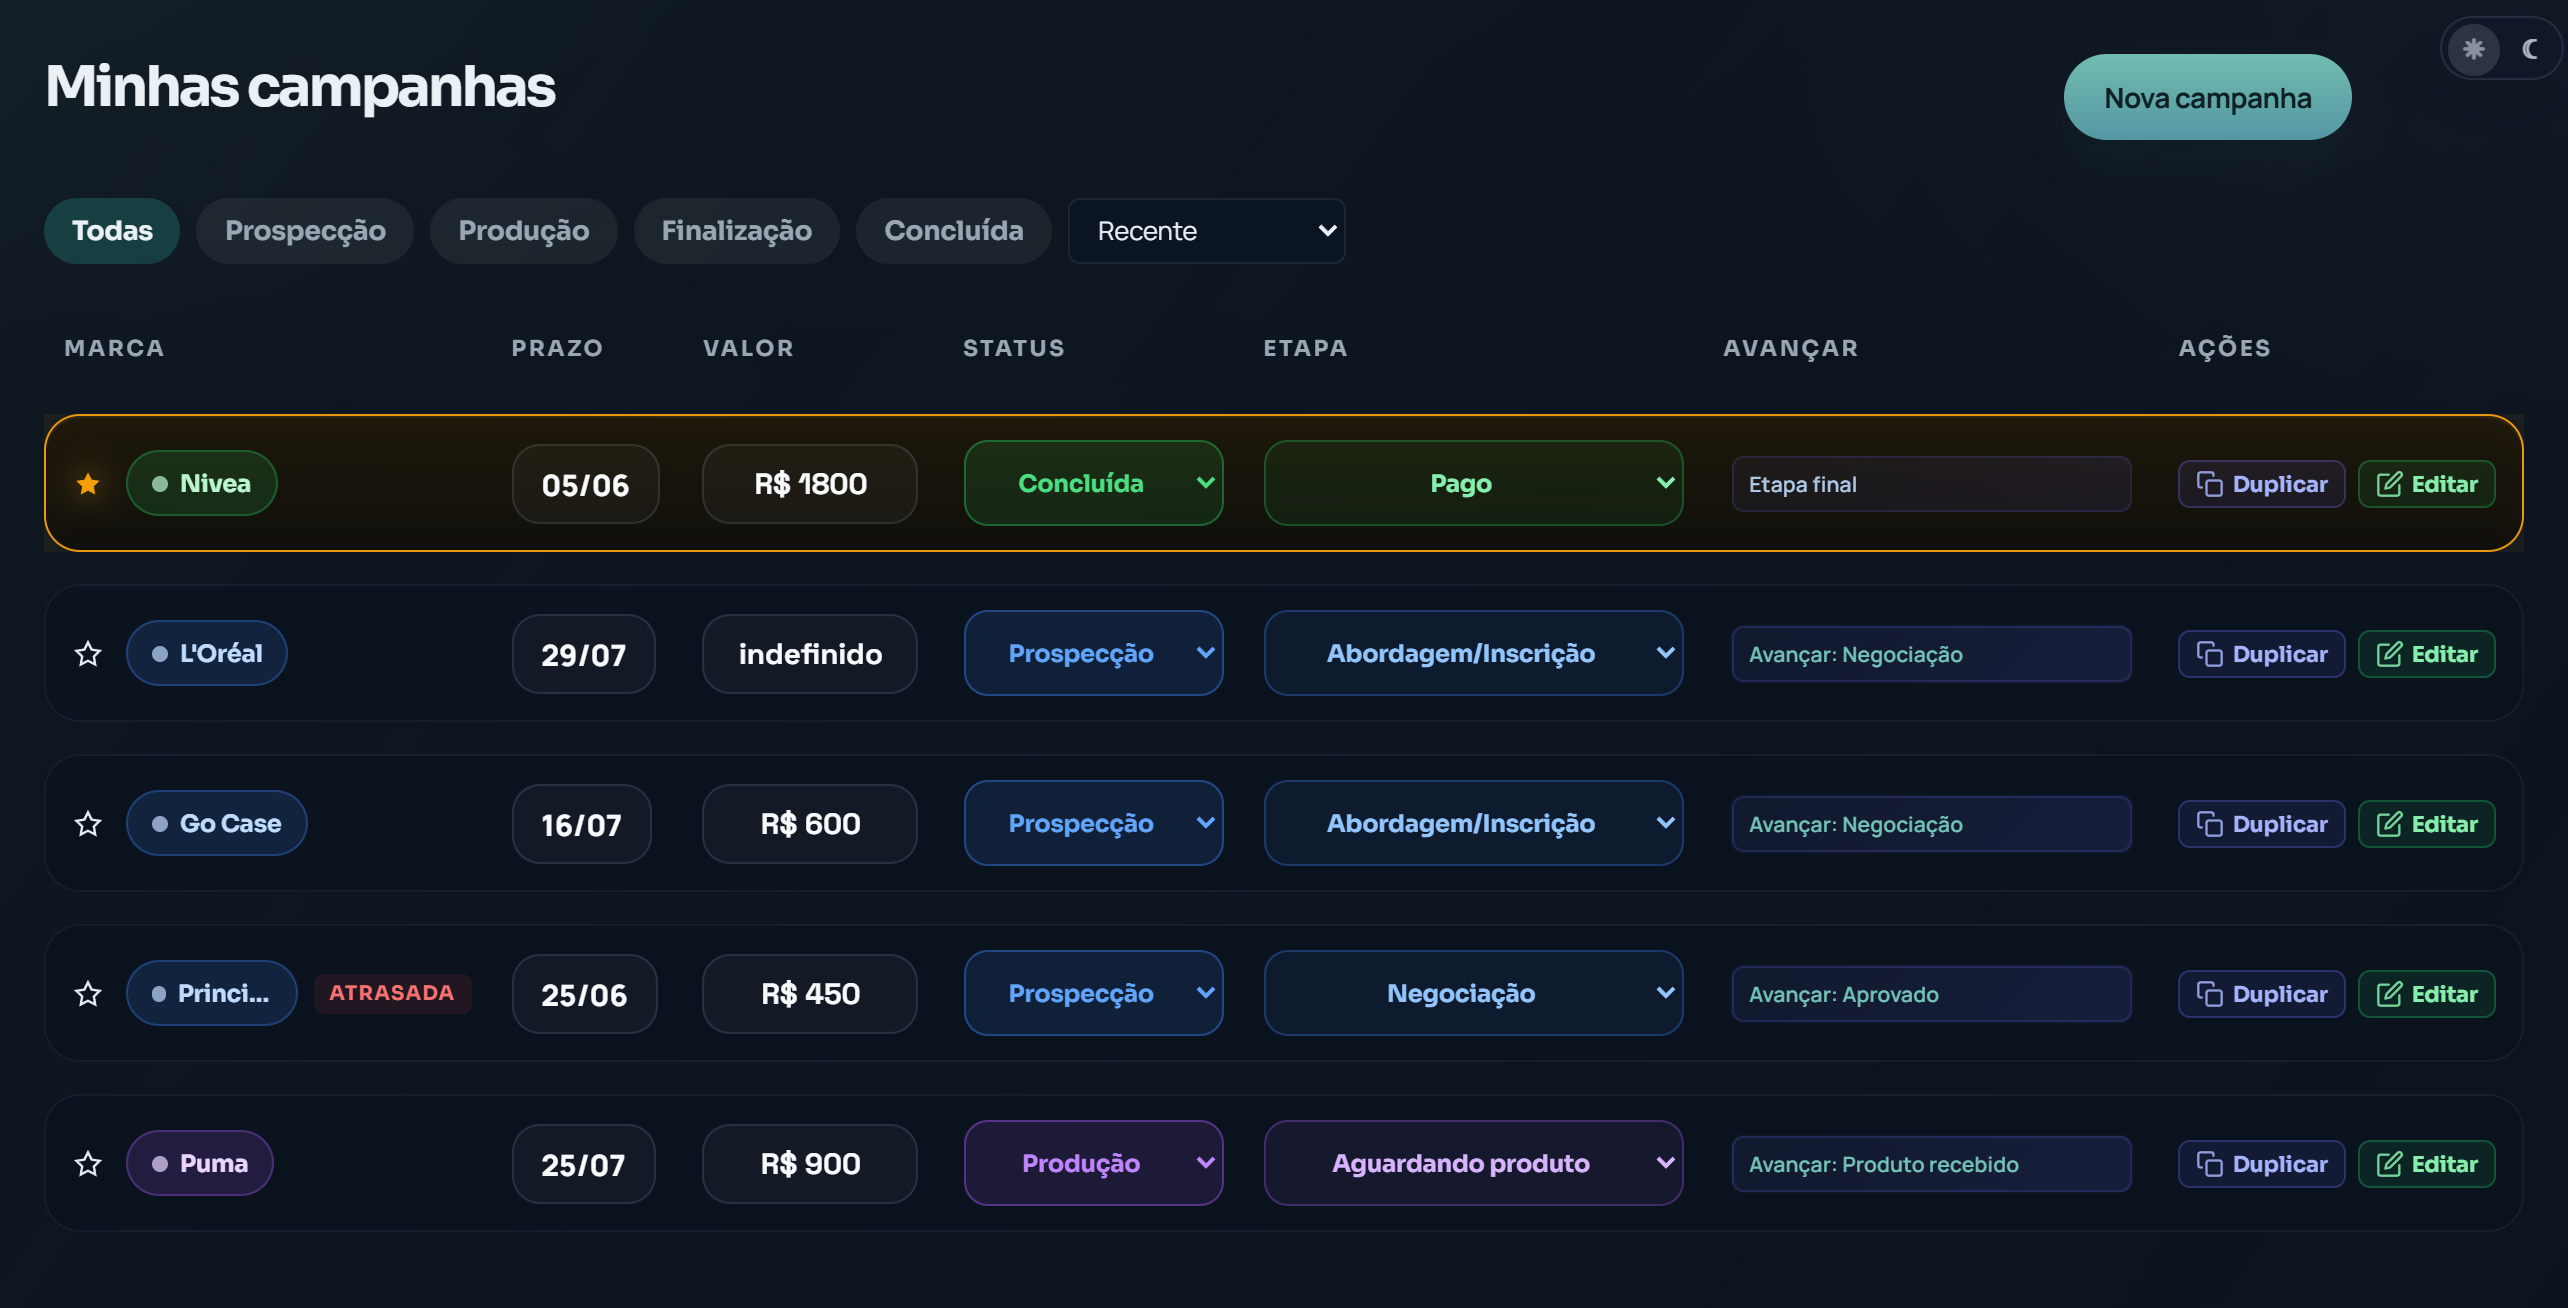
Task: Click Avançar: Produto recebido button
Action: click(1932, 1164)
